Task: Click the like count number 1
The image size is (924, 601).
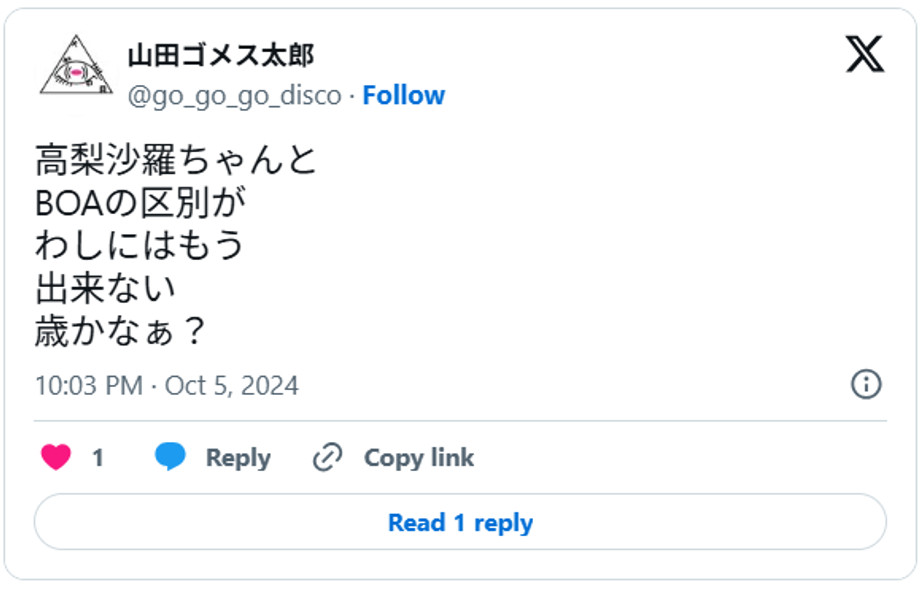Action: click(x=98, y=458)
